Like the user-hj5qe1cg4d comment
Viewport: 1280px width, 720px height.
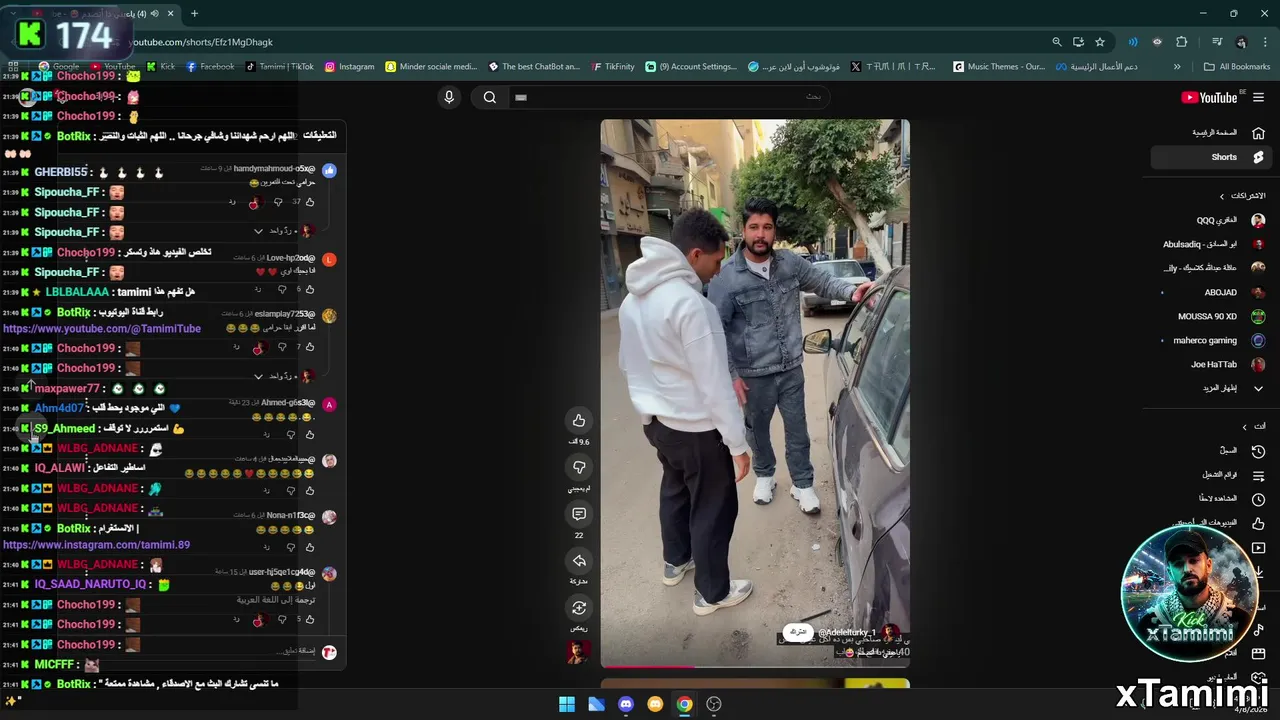[x=310, y=620]
